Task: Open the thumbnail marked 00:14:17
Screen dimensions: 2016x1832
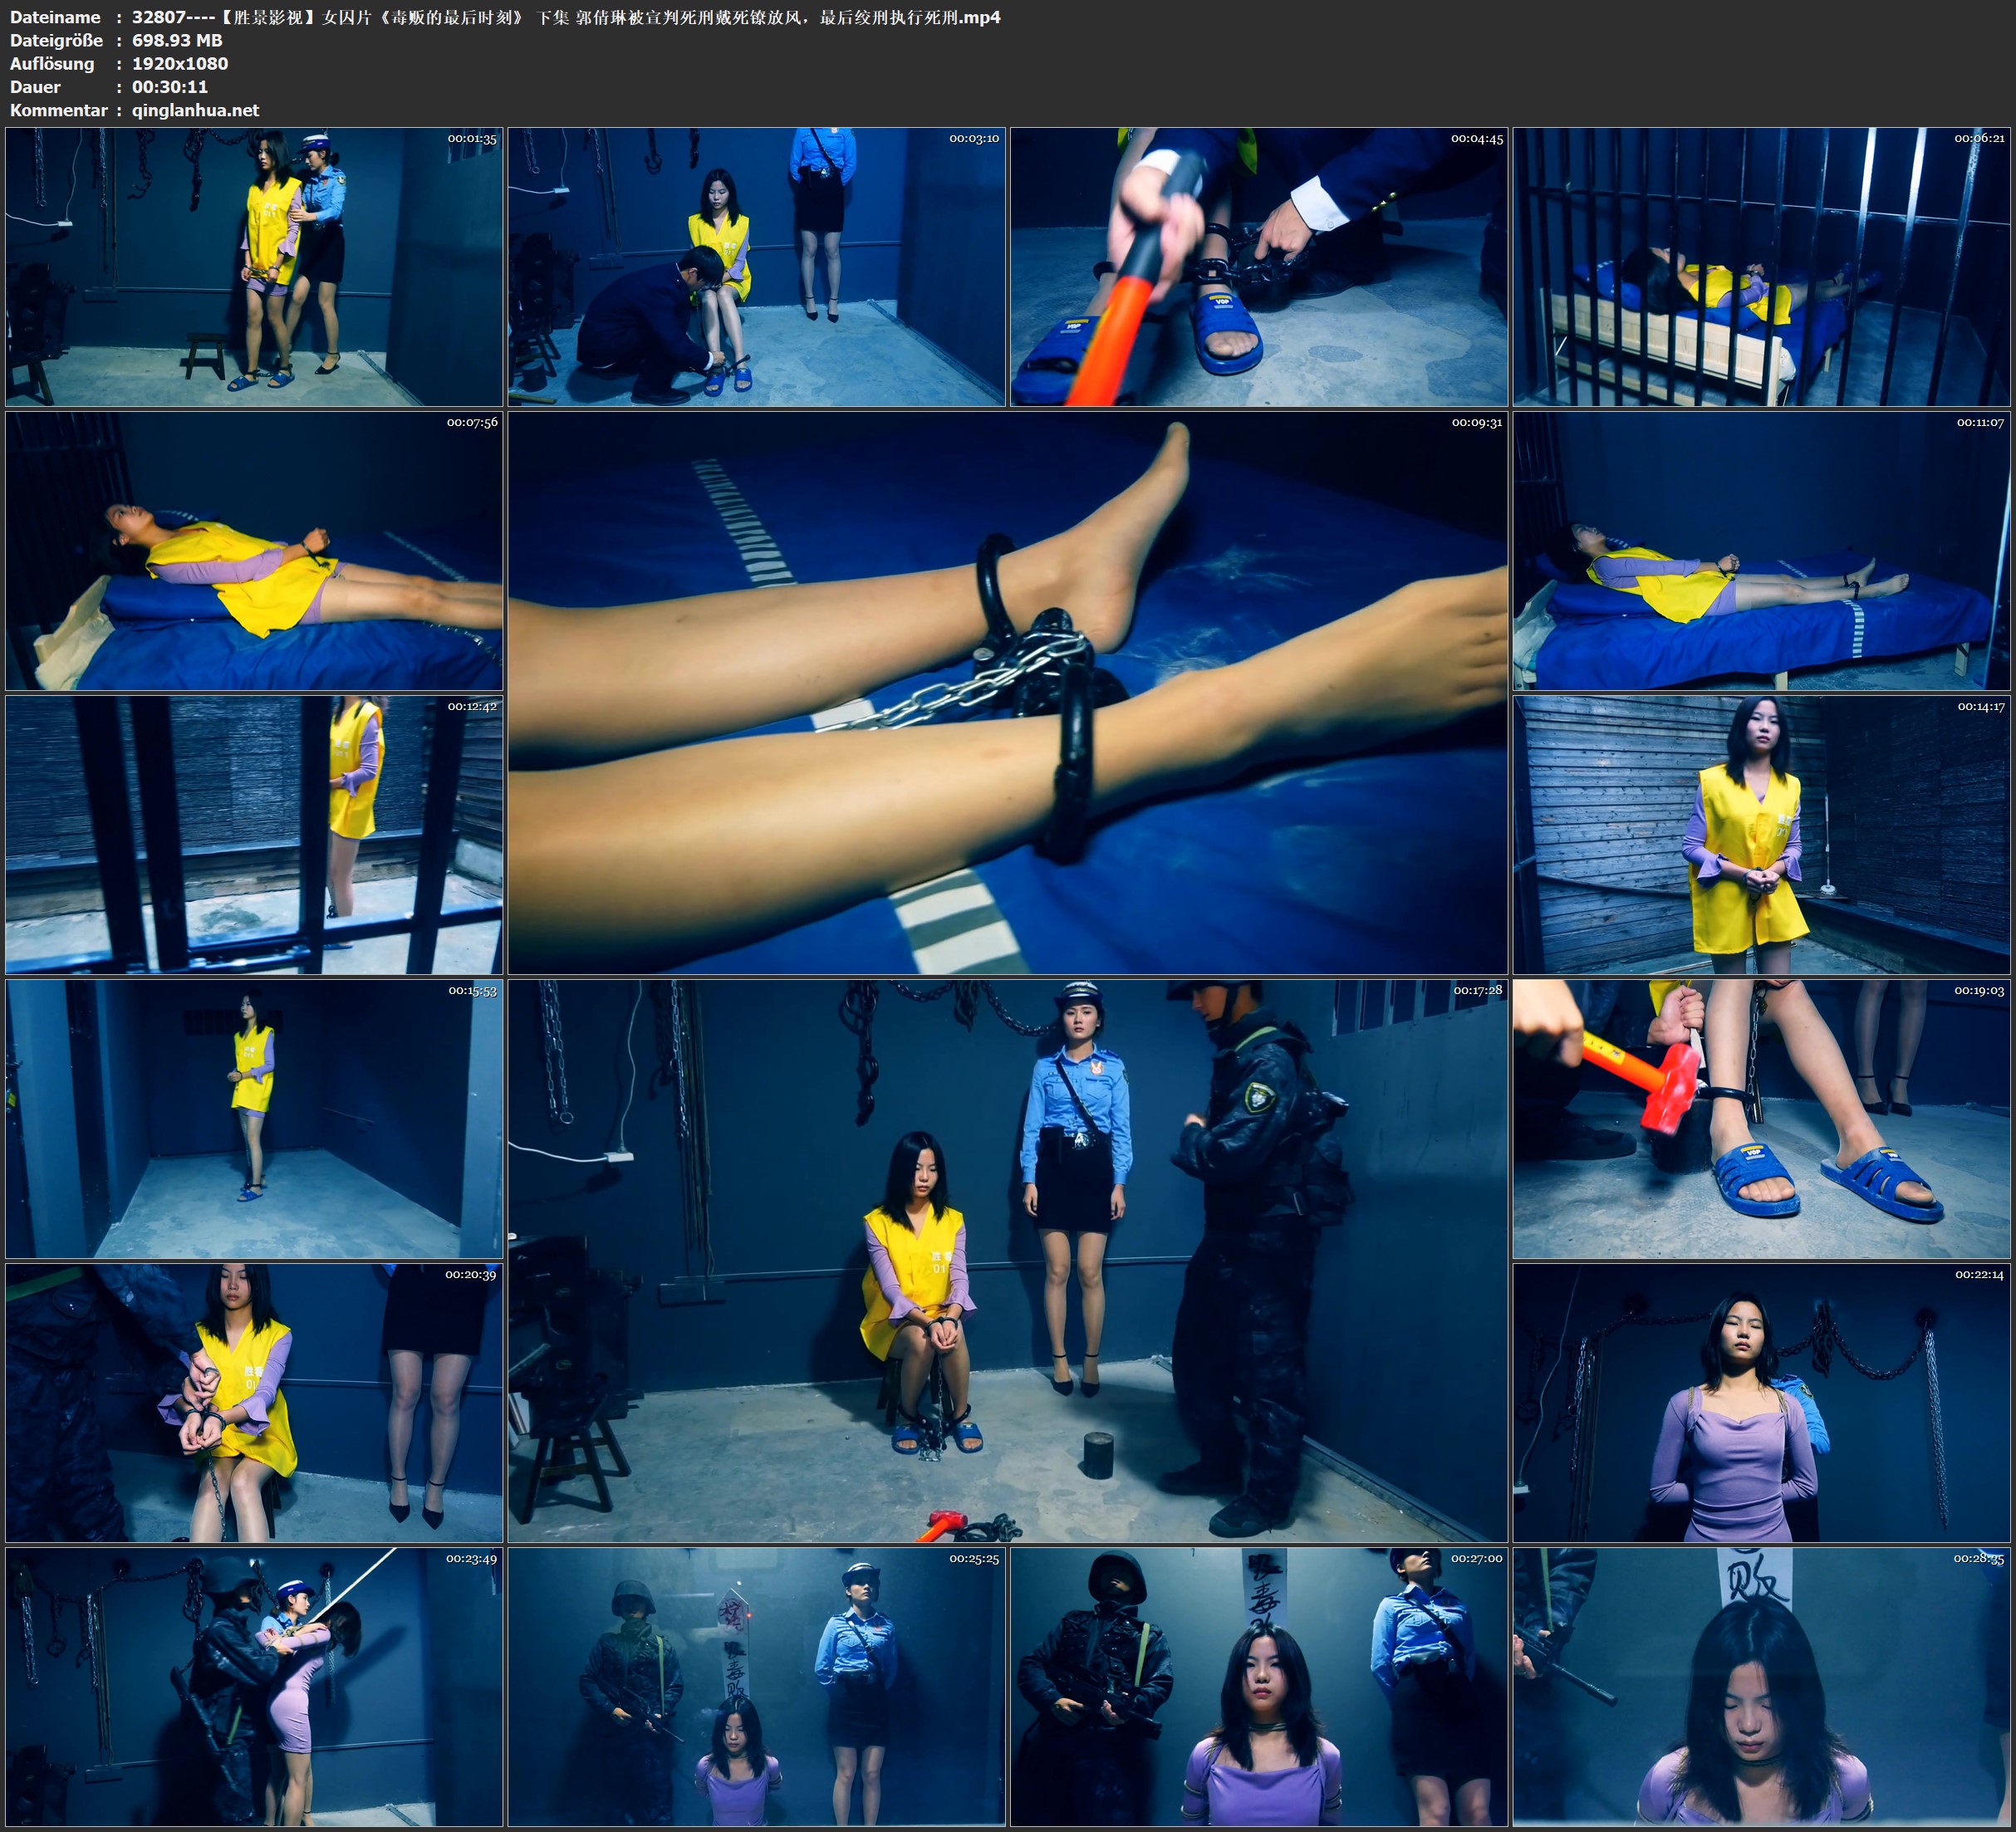Action: tap(1762, 834)
